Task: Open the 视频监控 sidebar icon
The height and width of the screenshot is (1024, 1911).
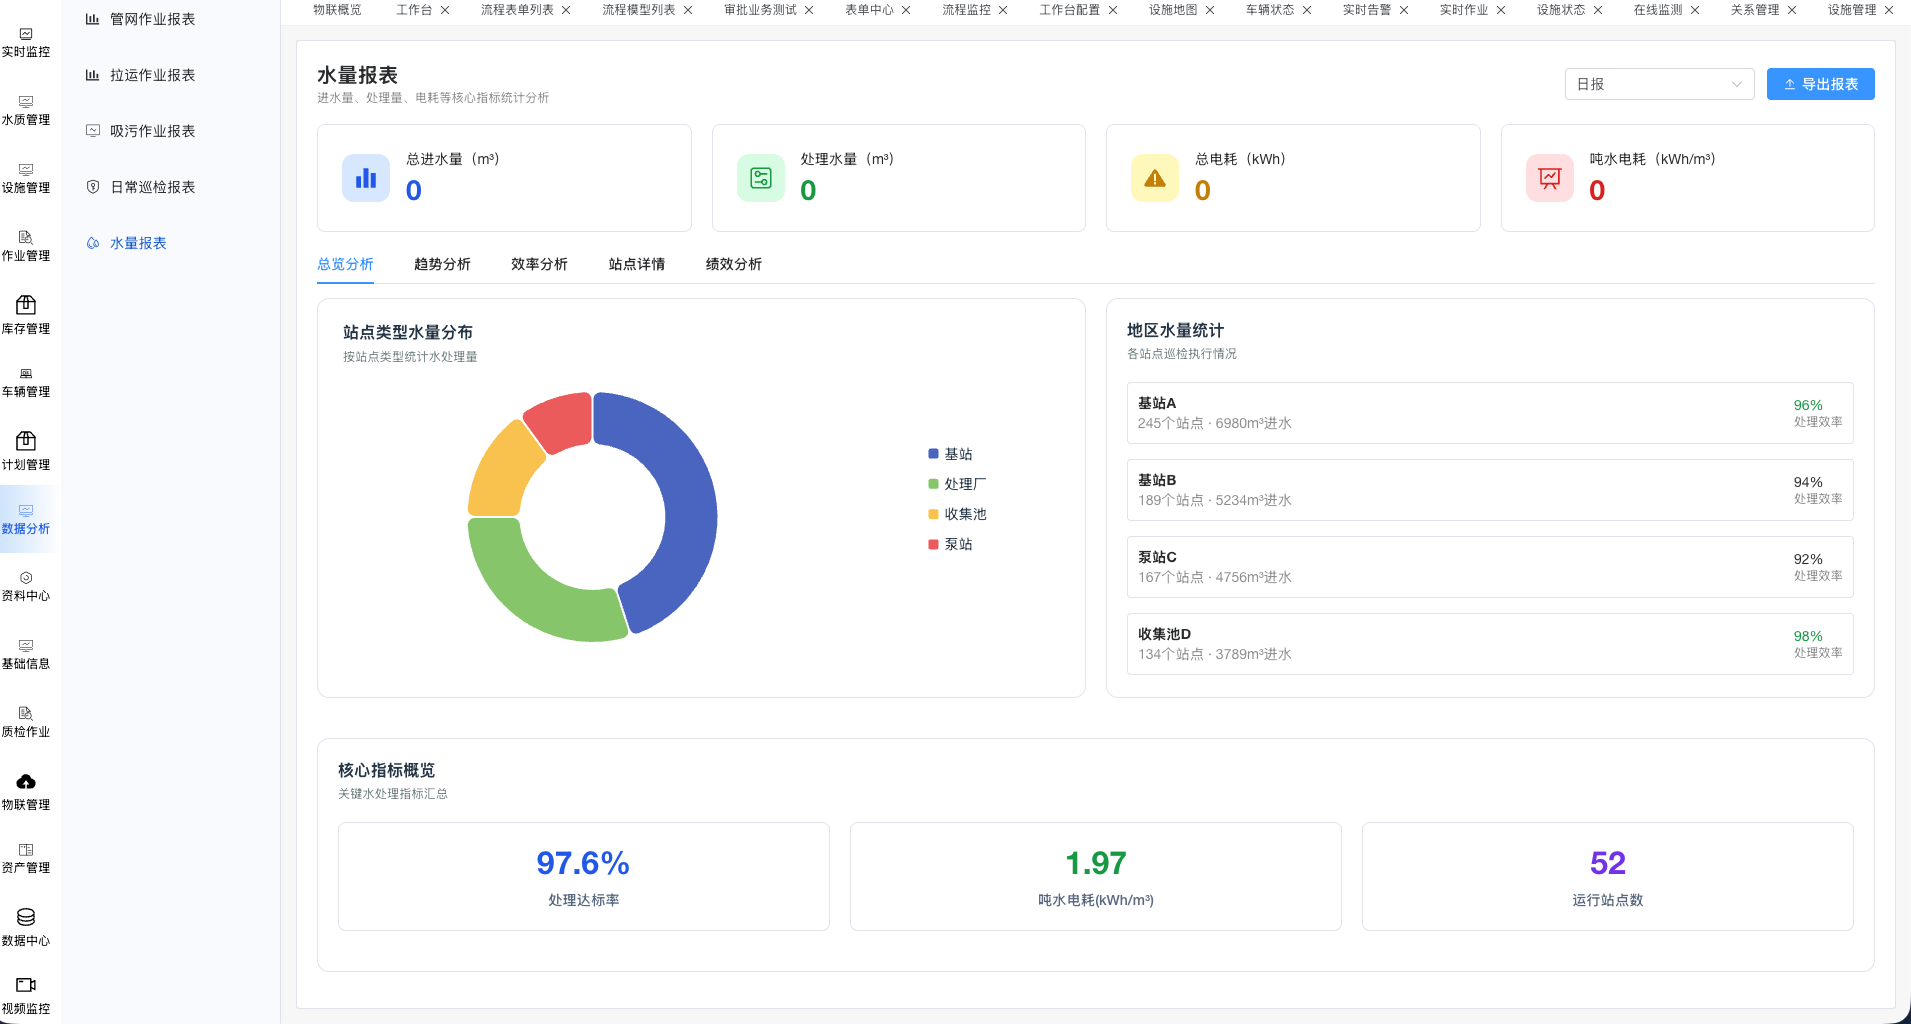Action: (x=26, y=985)
